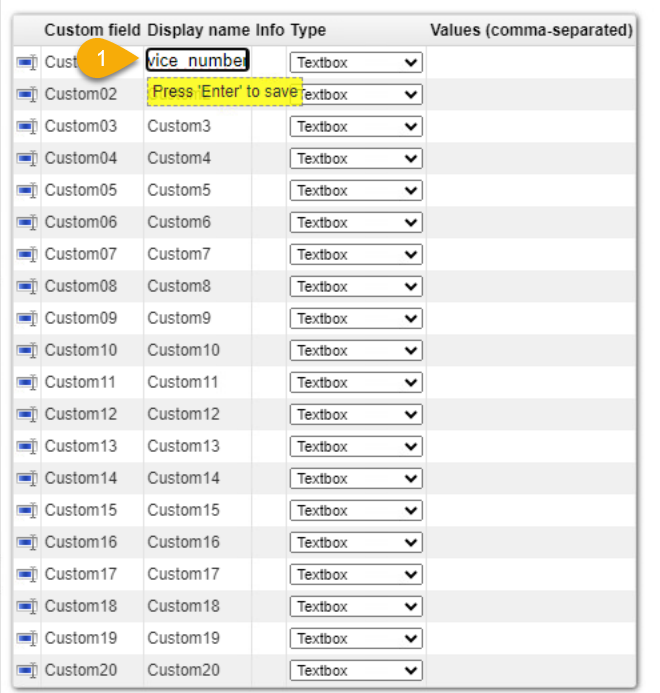Click the field icon beside Custom12

(27, 414)
